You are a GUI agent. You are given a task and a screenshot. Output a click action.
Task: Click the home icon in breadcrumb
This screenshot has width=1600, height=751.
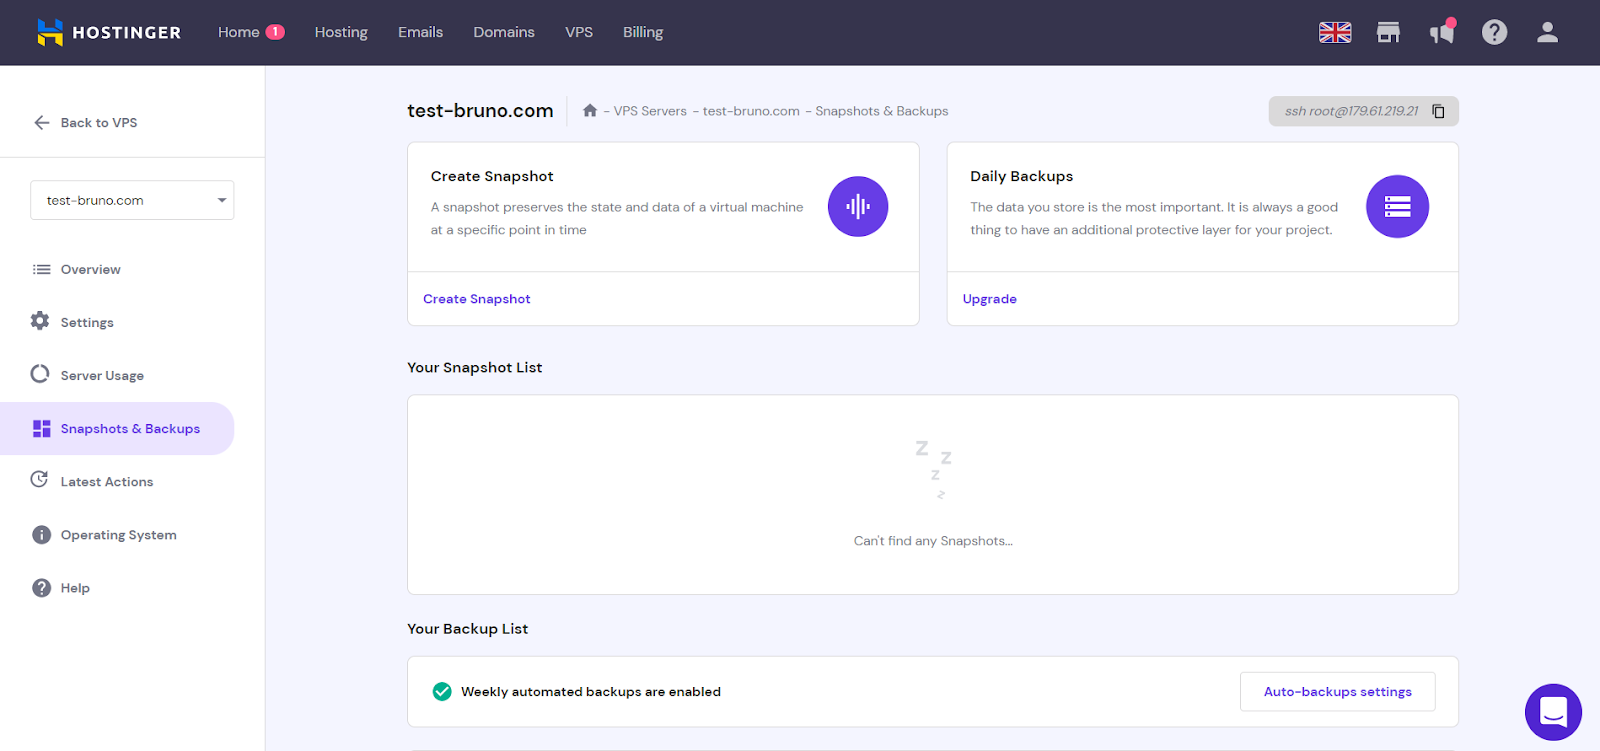coord(590,111)
